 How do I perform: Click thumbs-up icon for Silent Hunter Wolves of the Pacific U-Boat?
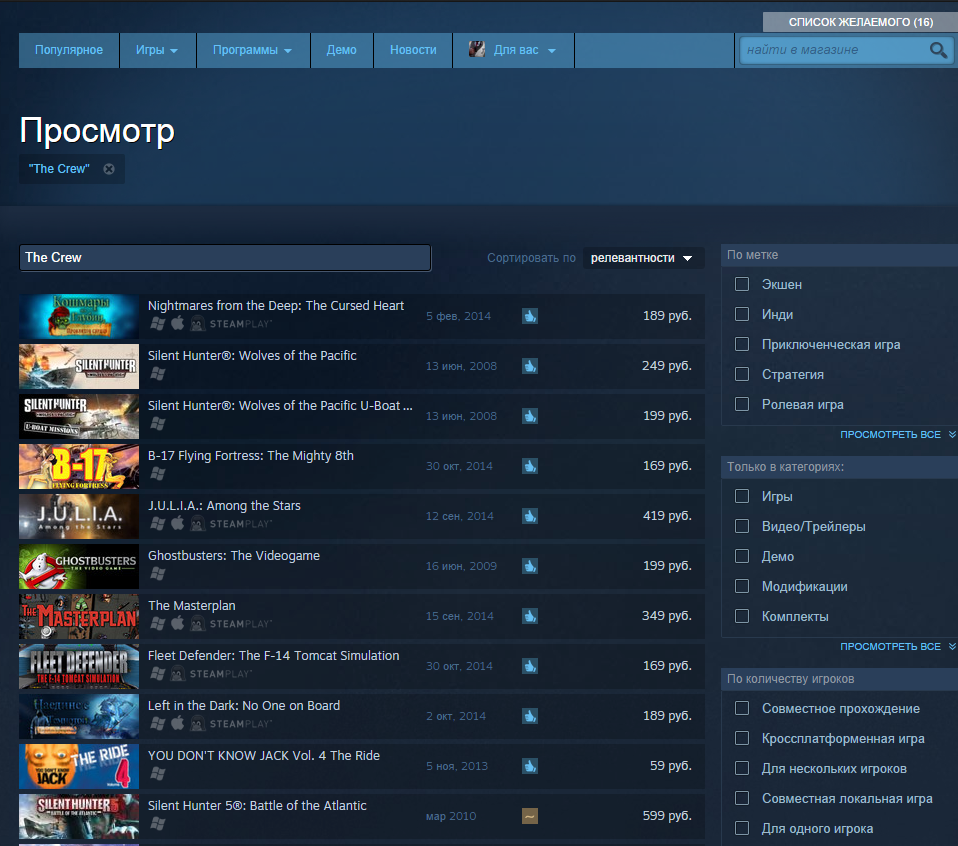coord(530,415)
